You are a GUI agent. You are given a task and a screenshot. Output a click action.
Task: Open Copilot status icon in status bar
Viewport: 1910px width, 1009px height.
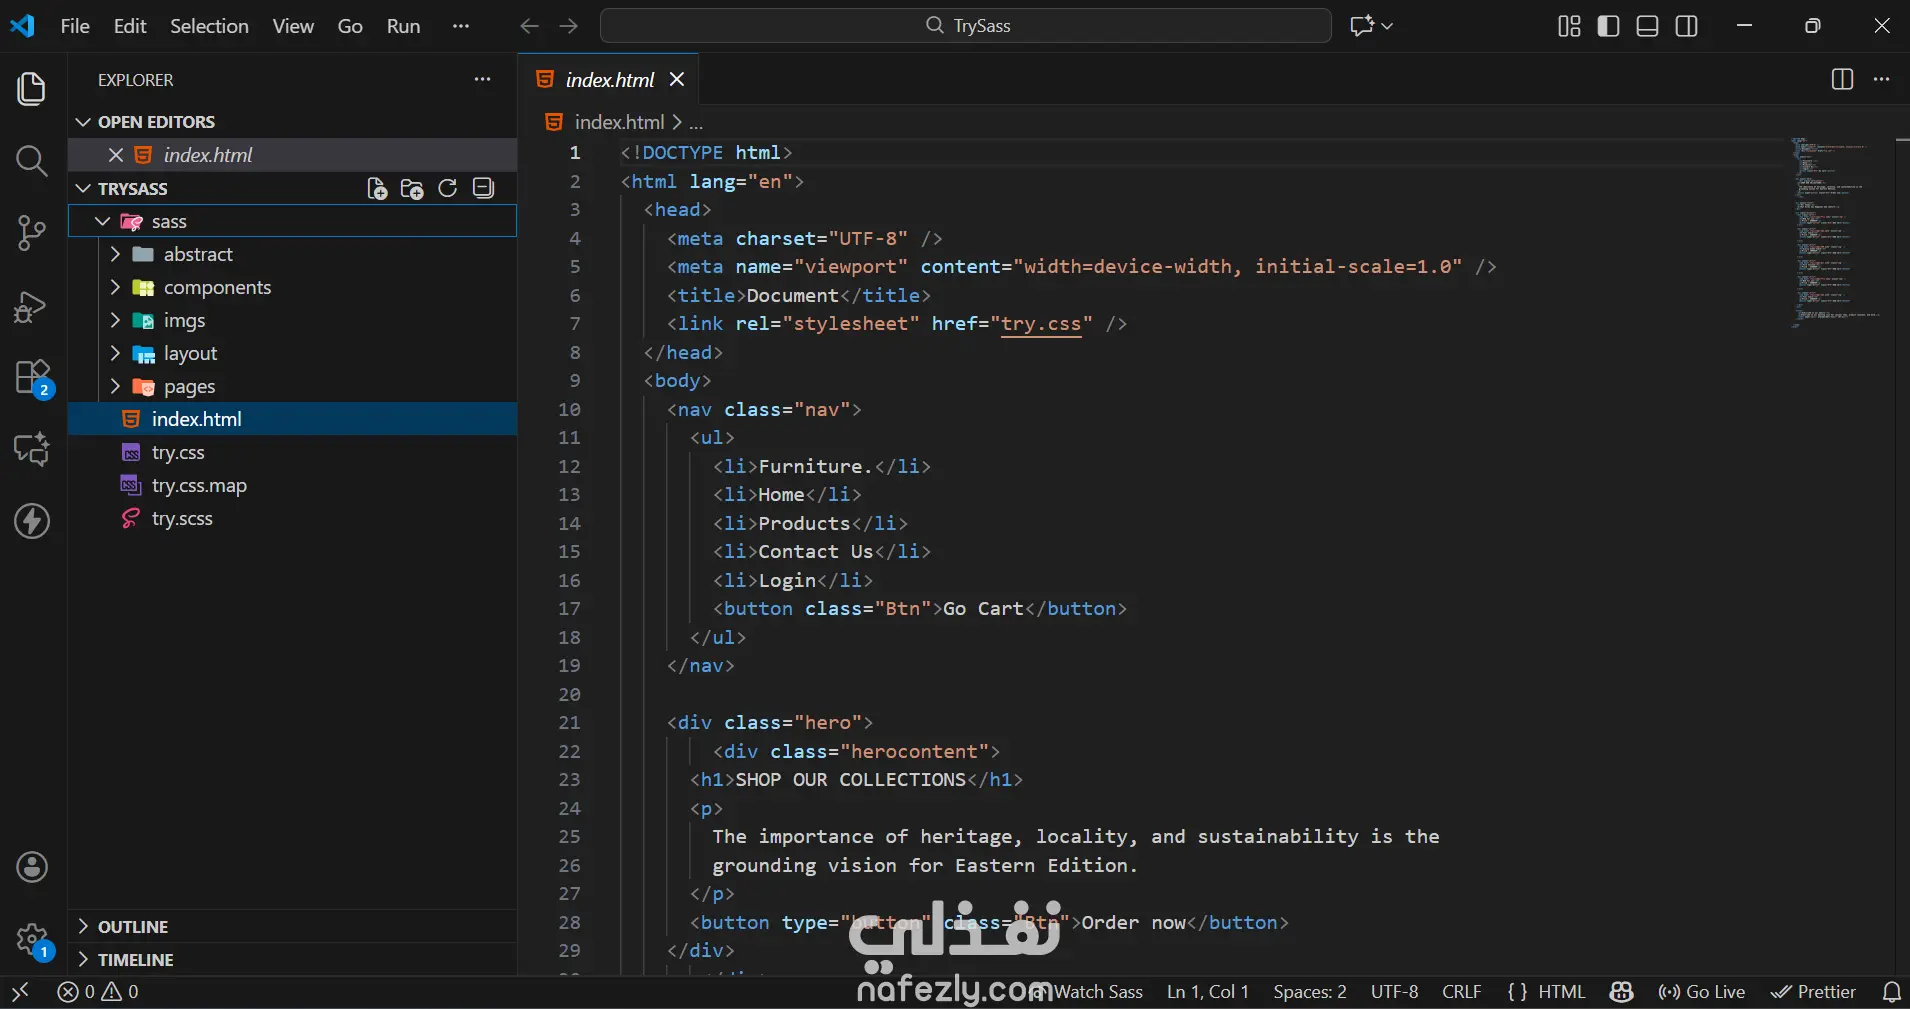tap(1622, 992)
